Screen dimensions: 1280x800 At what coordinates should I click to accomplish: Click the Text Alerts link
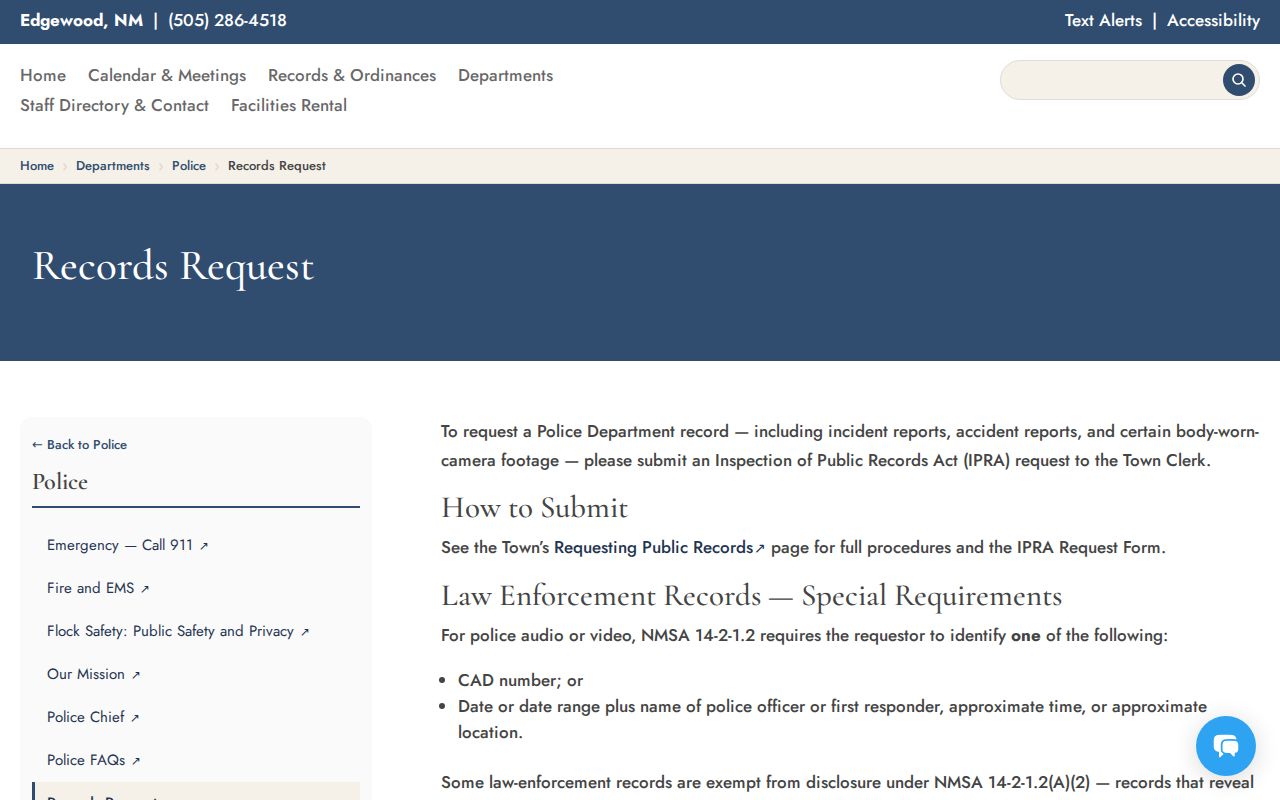[1103, 20]
